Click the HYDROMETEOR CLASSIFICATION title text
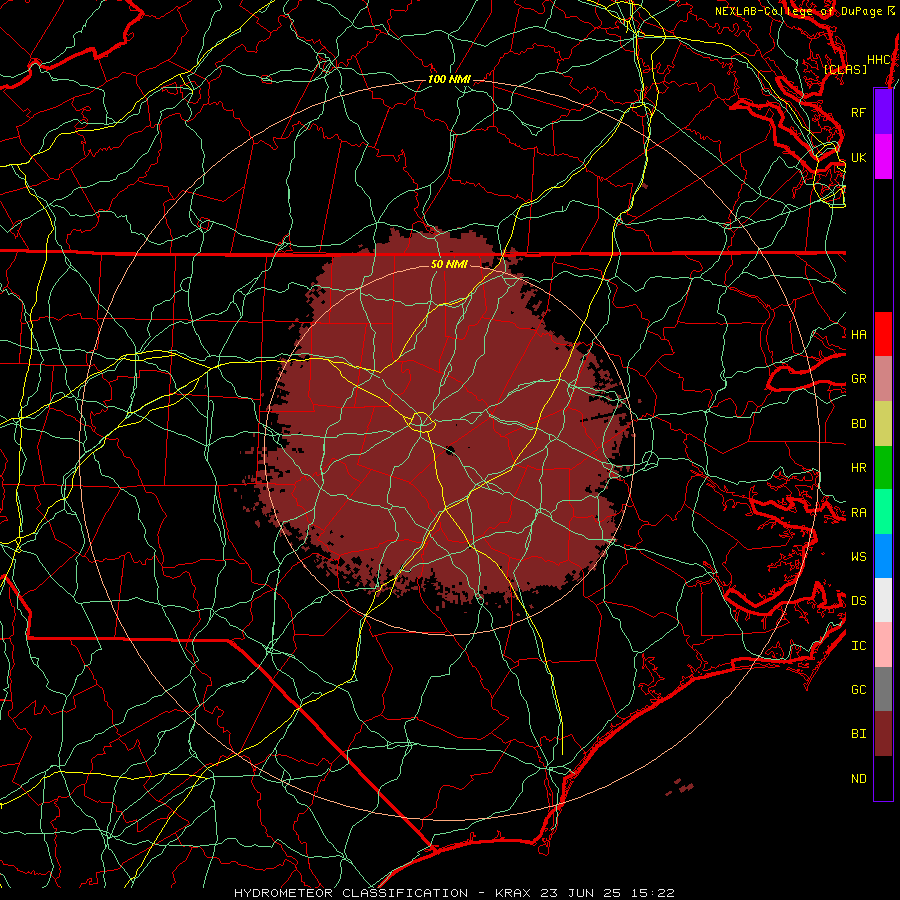Viewport: 900px width, 900px height. (x=351, y=893)
